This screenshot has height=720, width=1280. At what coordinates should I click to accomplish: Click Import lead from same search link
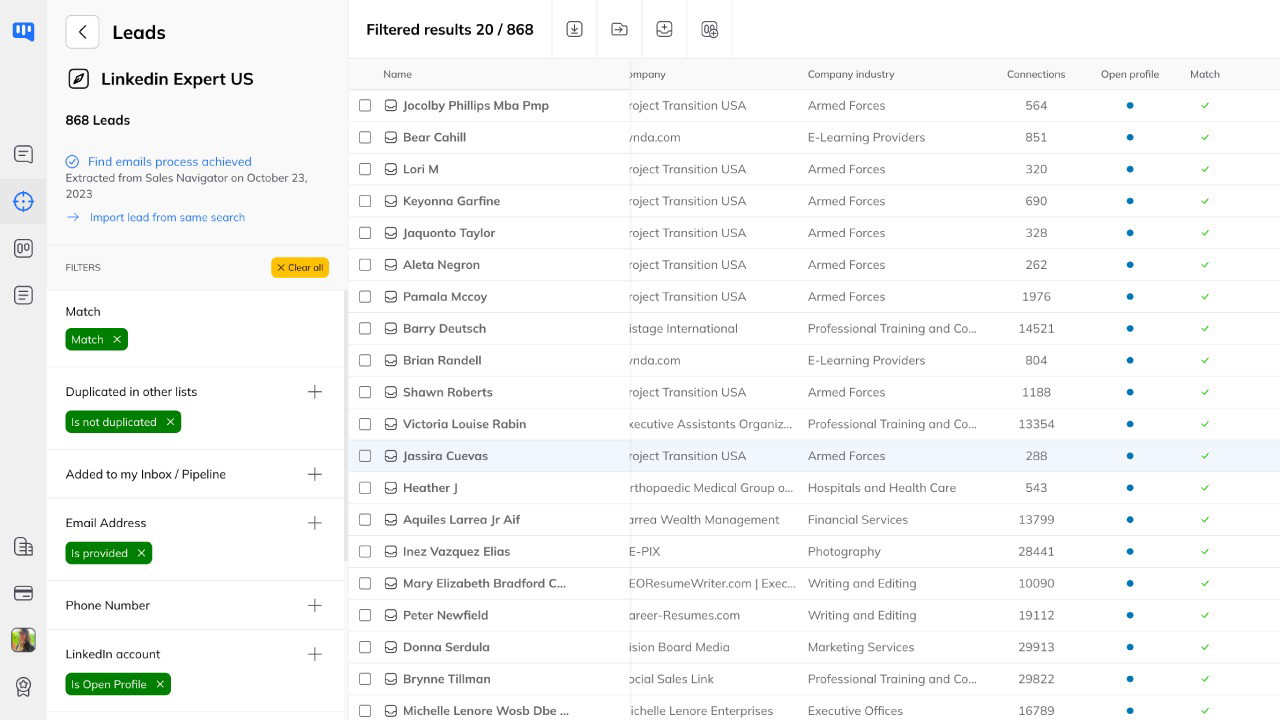[167, 217]
